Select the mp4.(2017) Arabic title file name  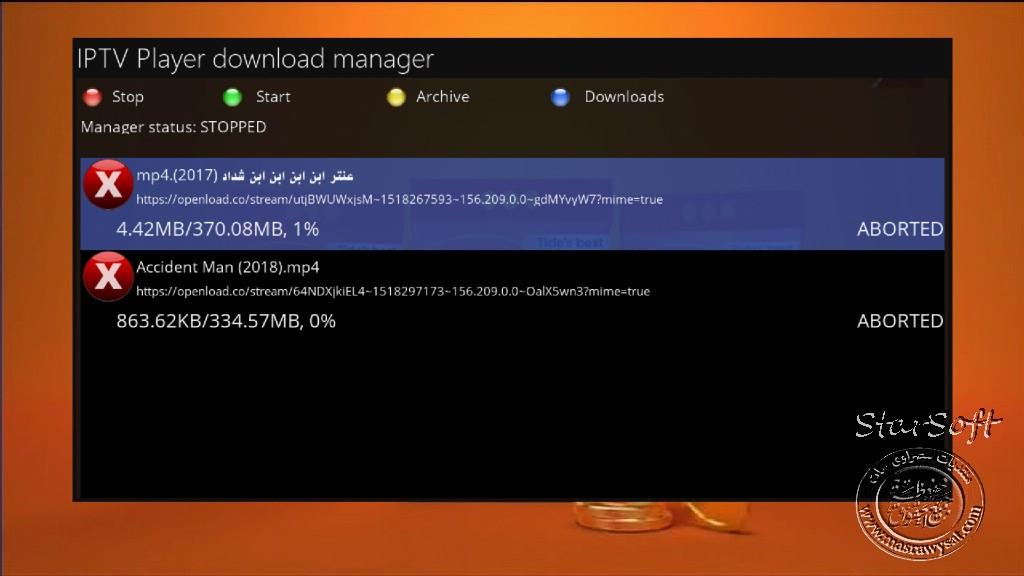(x=245, y=175)
